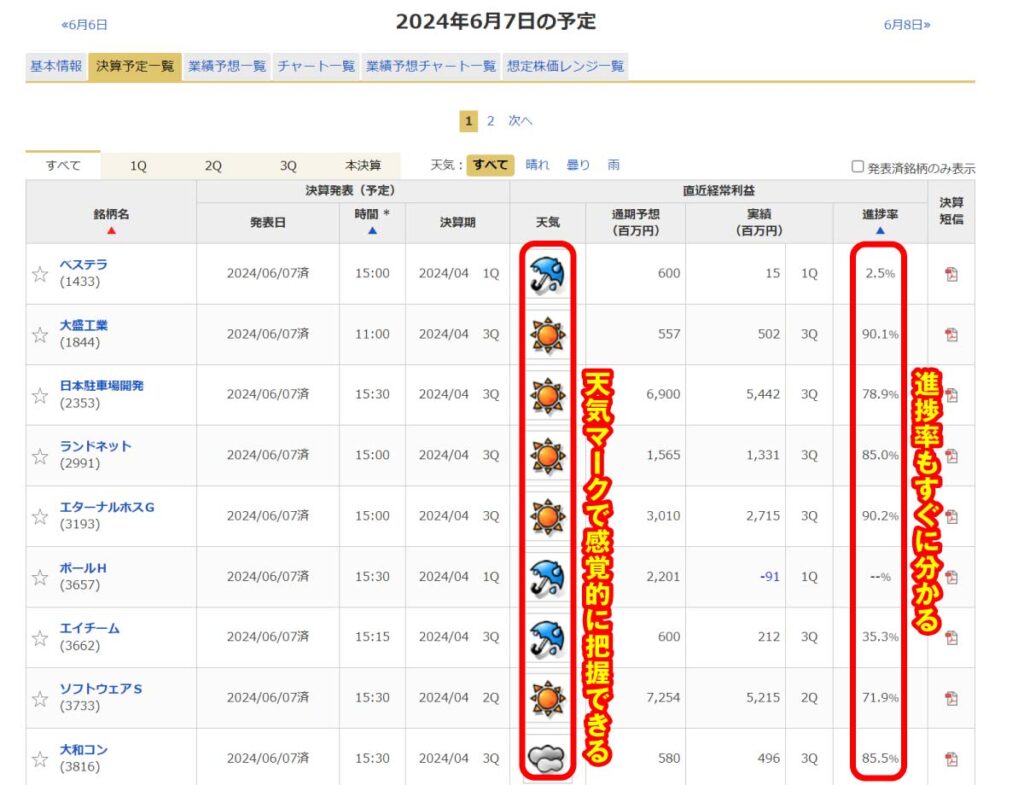Screen dimensions: 1024x785
Task: Open 想定株価レンジ一覧 tab
Action: click(565, 66)
